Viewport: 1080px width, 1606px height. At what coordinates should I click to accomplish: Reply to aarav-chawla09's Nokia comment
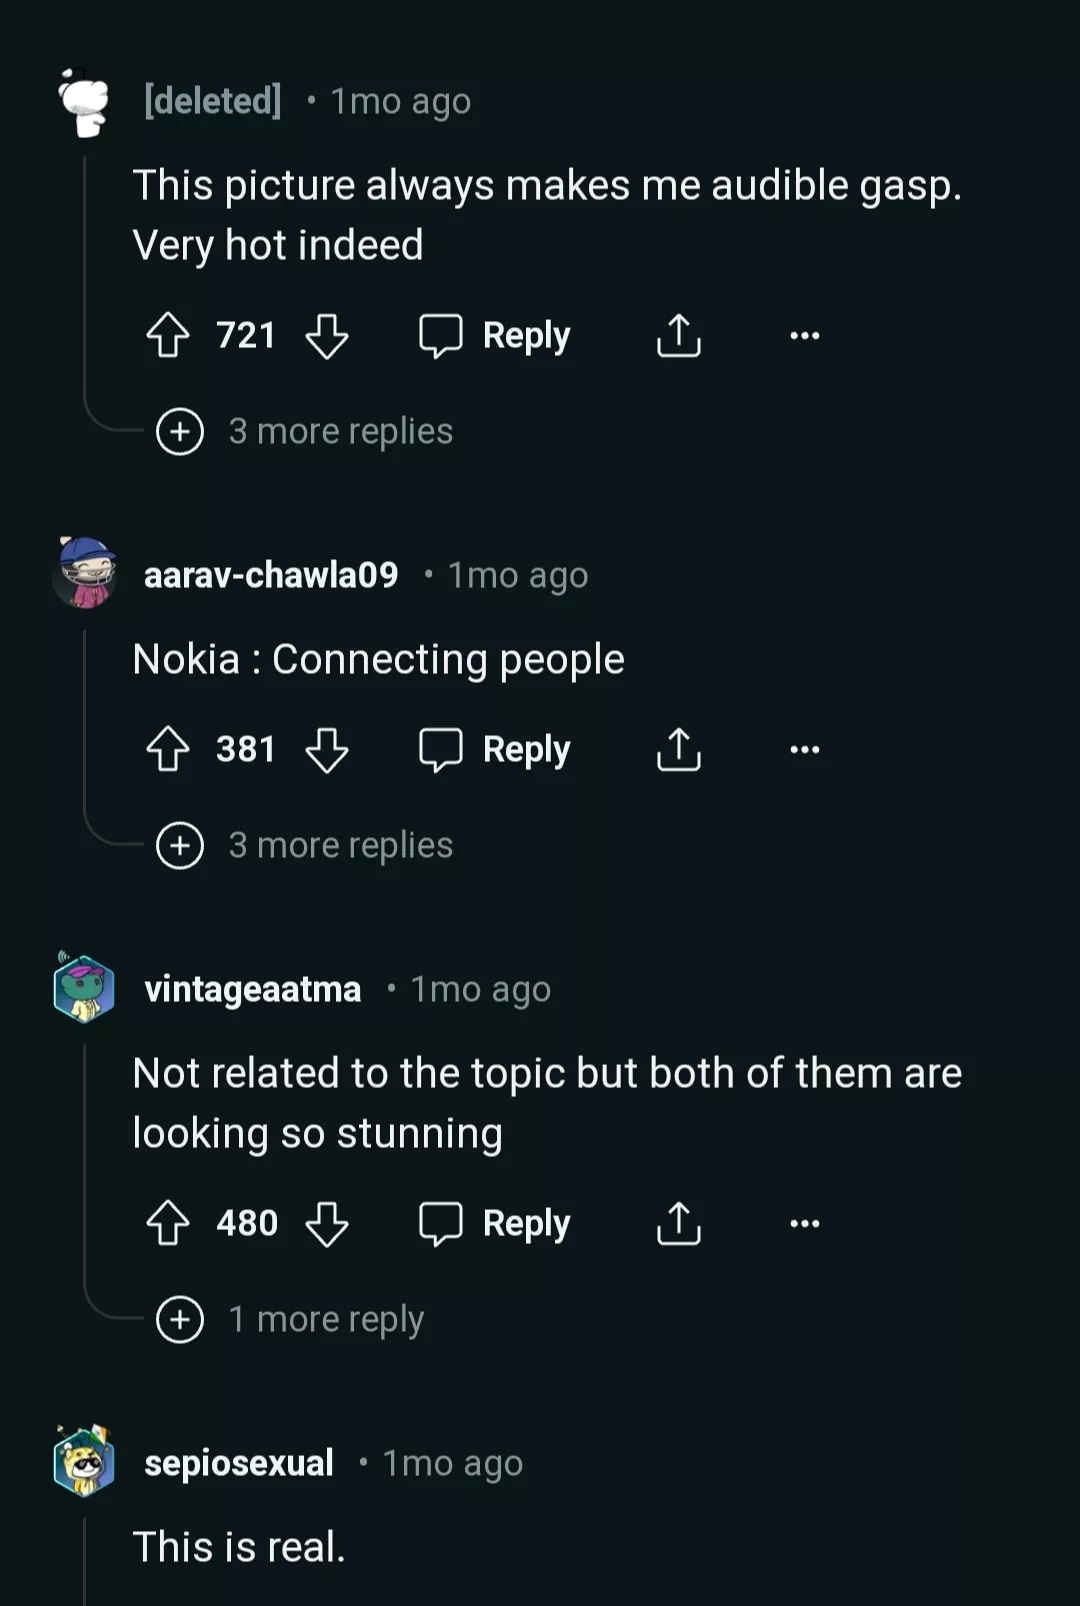[496, 749]
